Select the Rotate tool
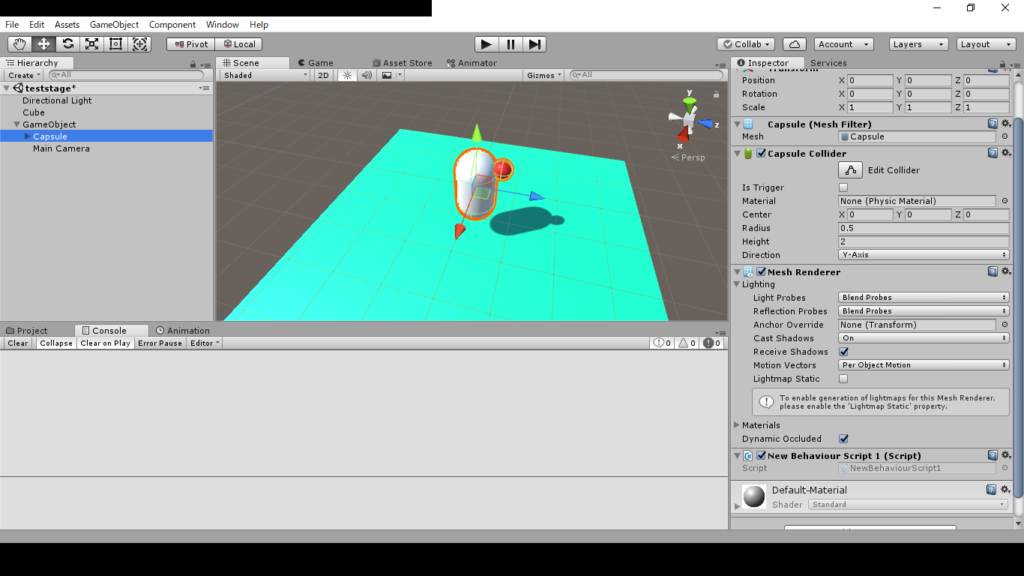This screenshot has height=576, width=1024. tap(68, 44)
